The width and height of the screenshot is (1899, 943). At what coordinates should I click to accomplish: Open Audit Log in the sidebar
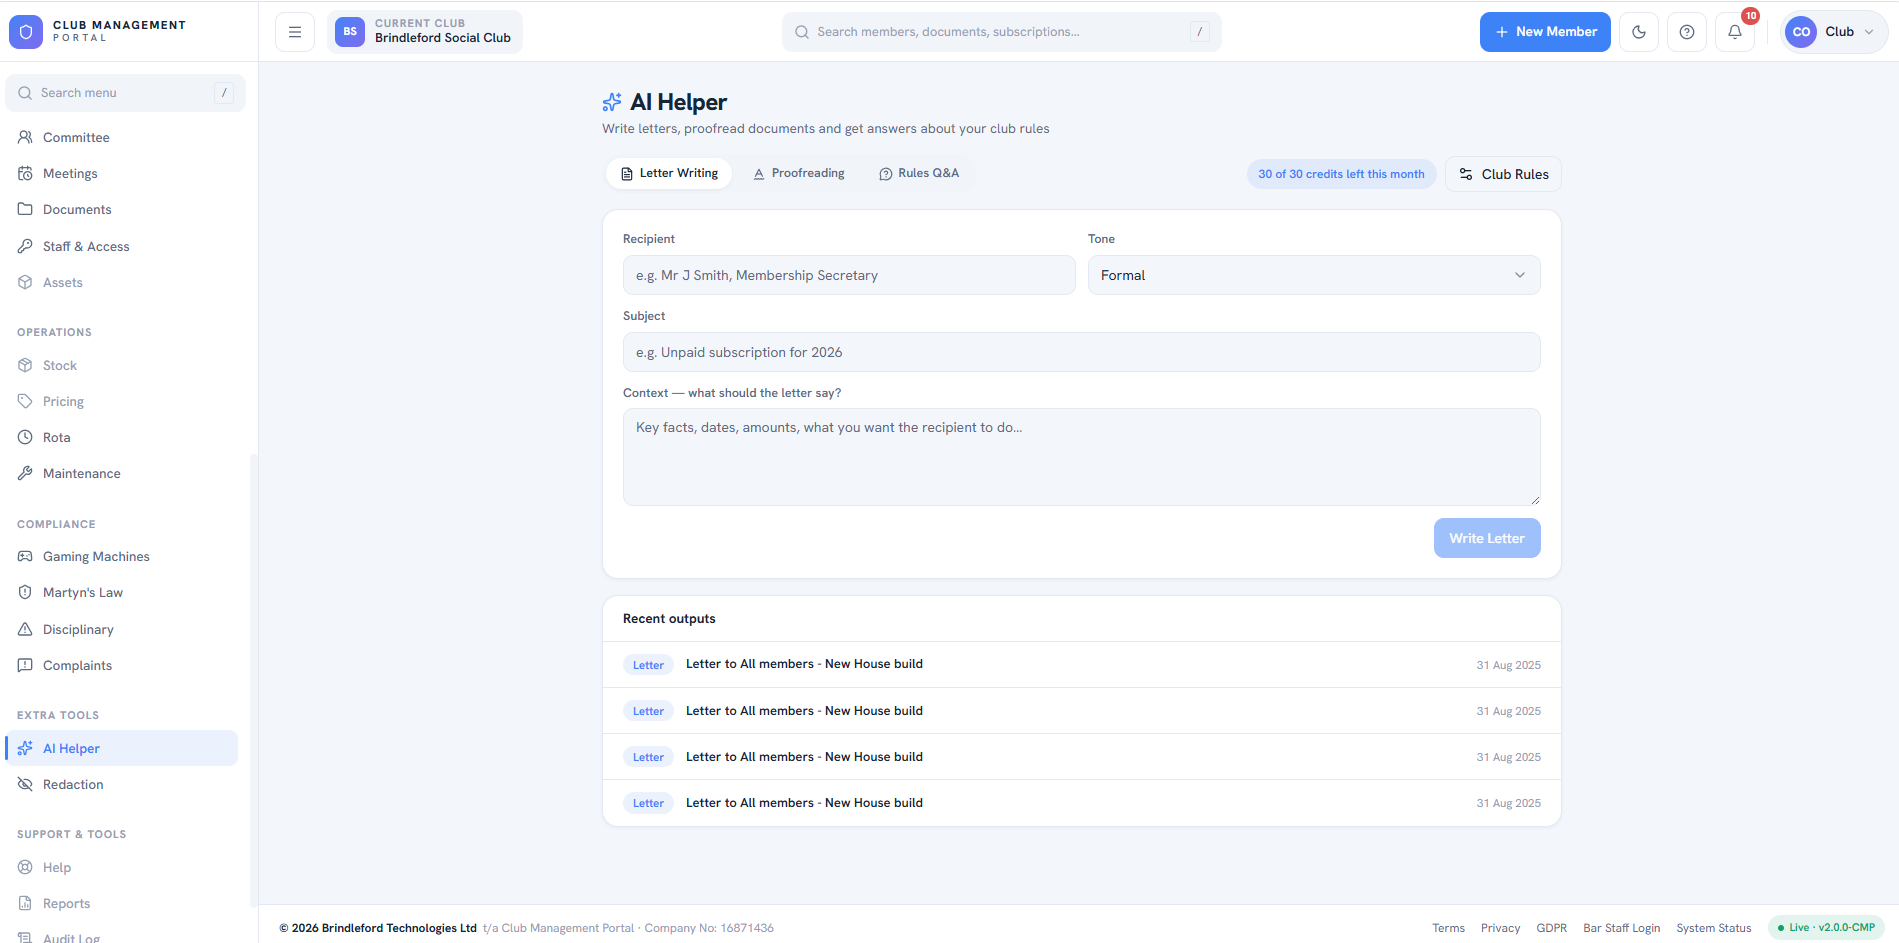coord(121,937)
